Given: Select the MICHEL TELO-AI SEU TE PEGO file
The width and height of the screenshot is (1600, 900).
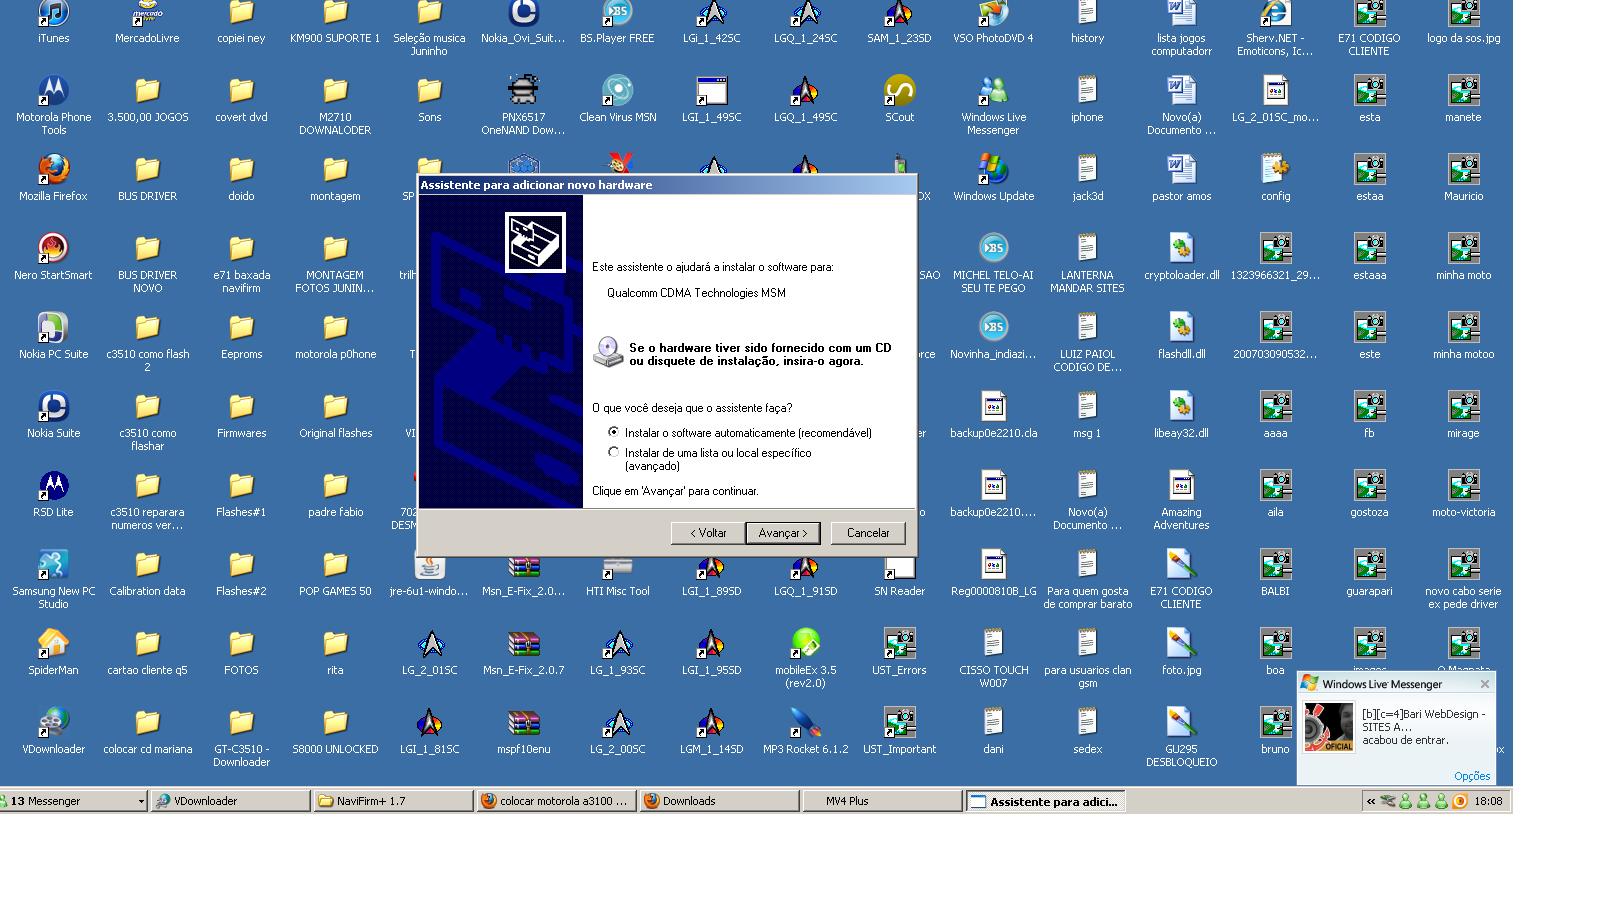Looking at the screenshot, I should coord(993,250).
